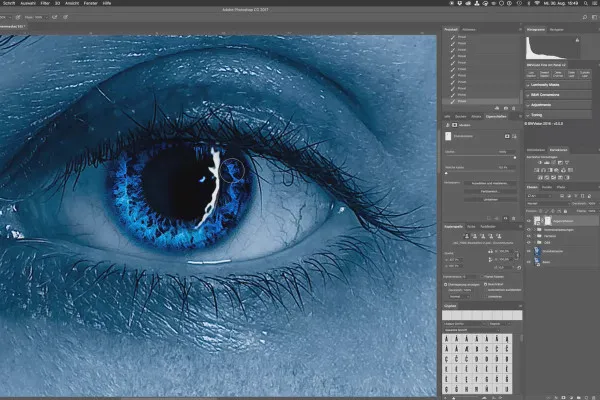Screen dimensions: 600x400
Task: Click Umkehren button in Eigenschaften
Action: click(489, 199)
